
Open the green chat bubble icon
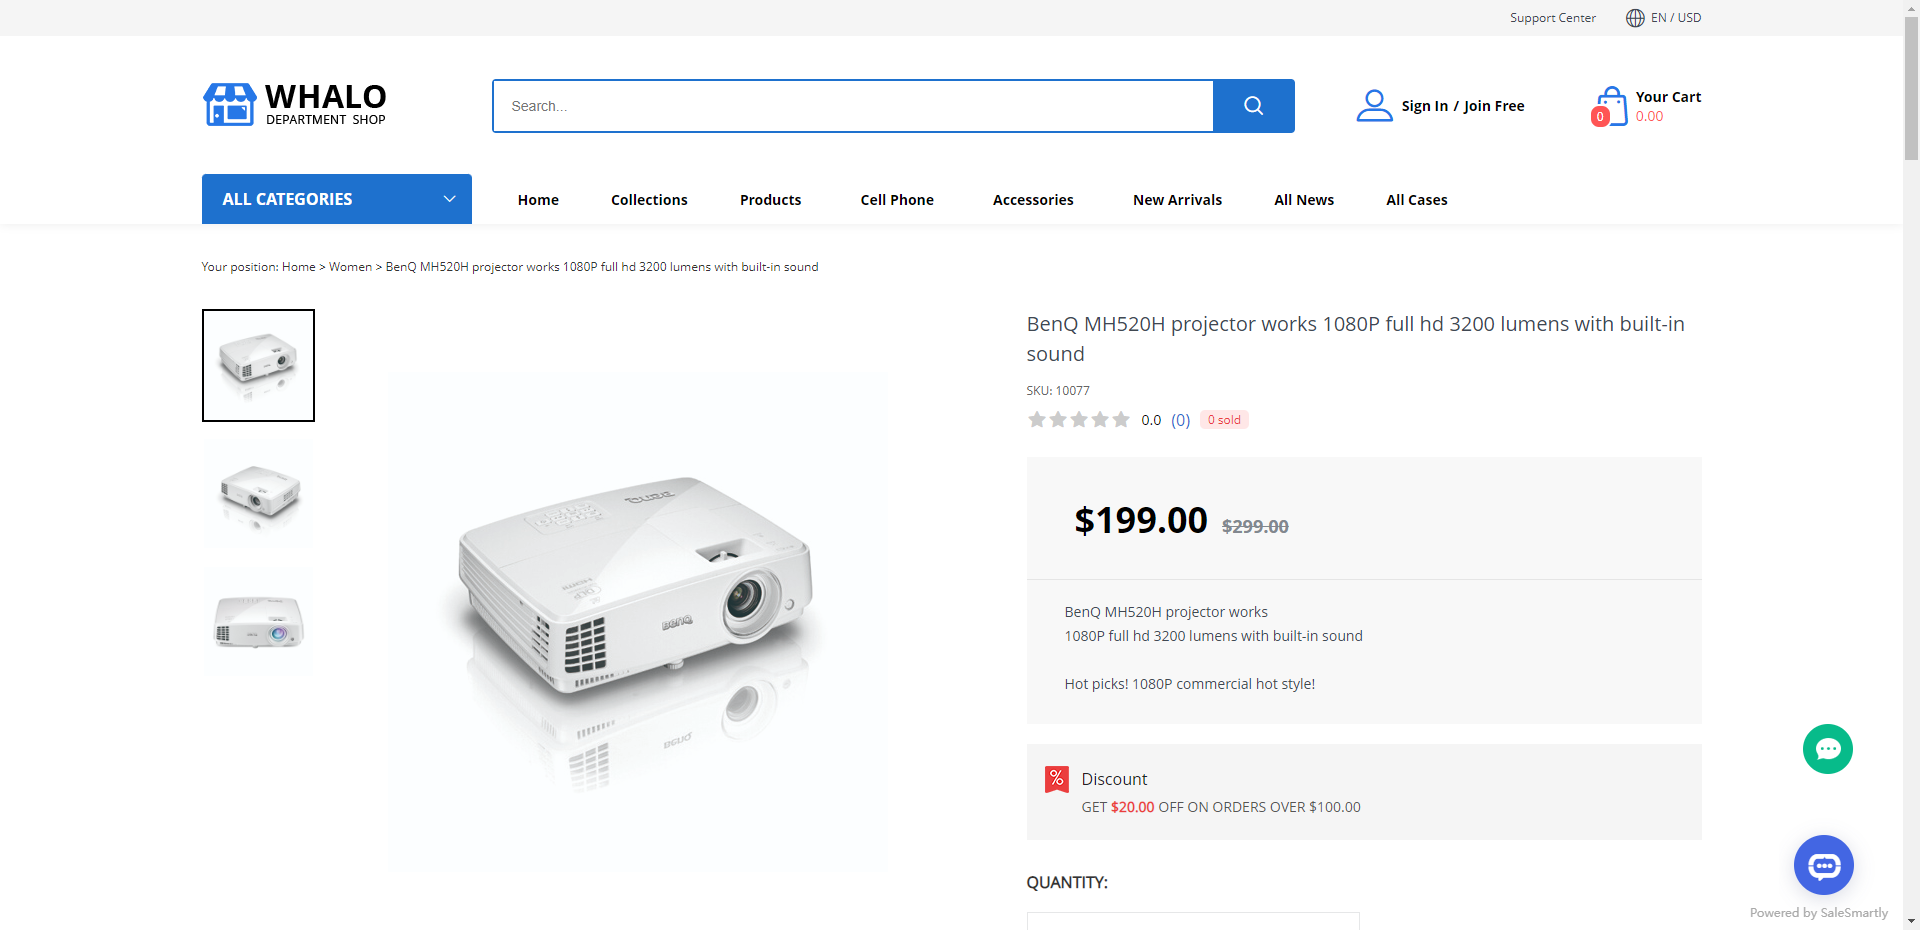(x=1827, y=749)
